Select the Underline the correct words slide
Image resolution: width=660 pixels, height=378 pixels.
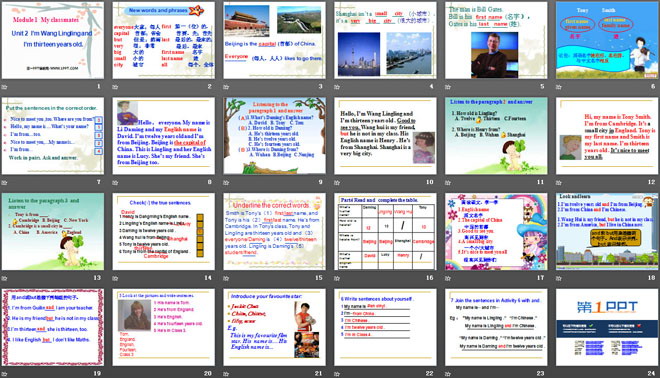pyautogui.click(x=274, y=232)
